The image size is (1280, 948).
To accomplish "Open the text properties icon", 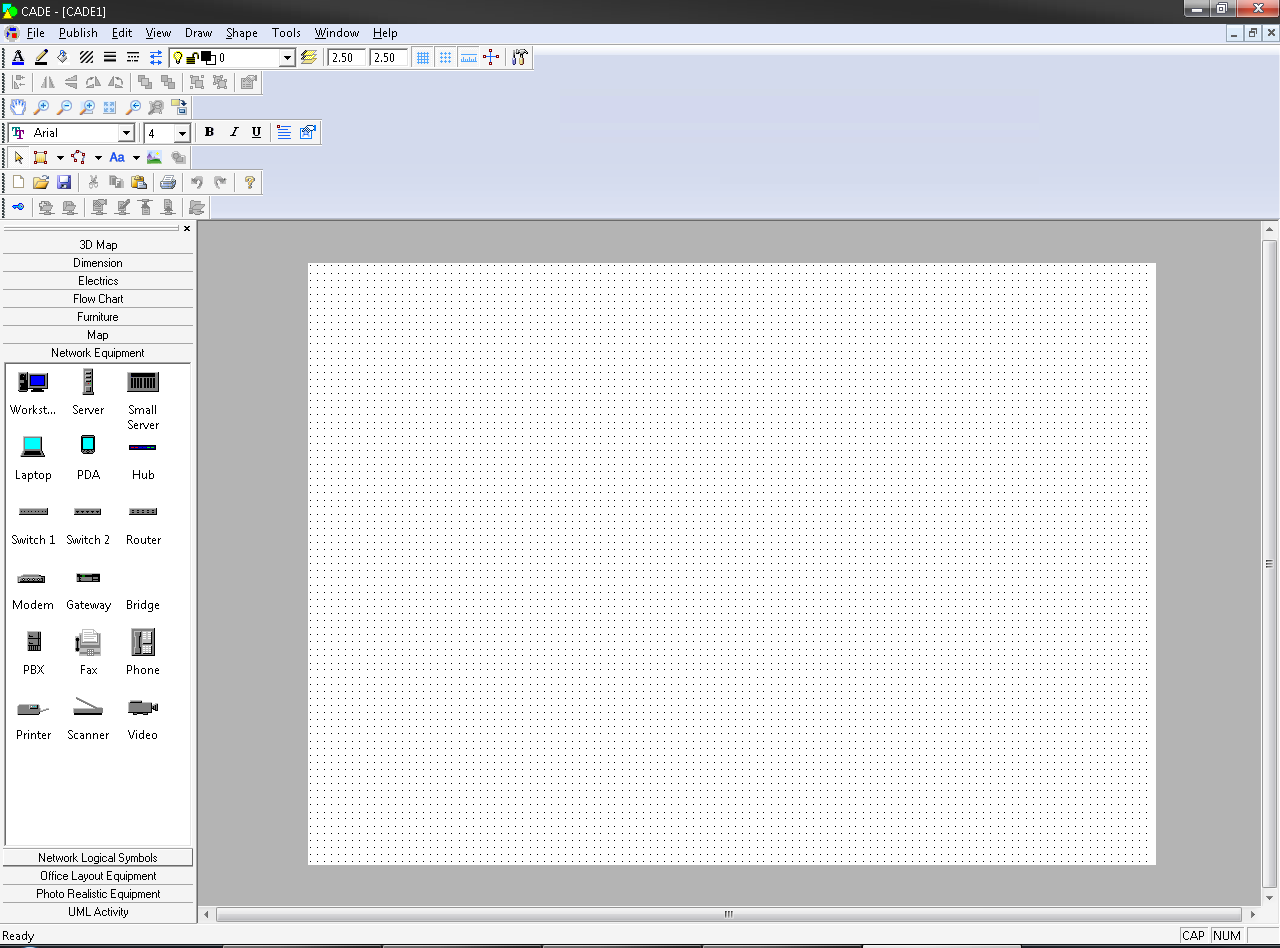I will 307,132.
